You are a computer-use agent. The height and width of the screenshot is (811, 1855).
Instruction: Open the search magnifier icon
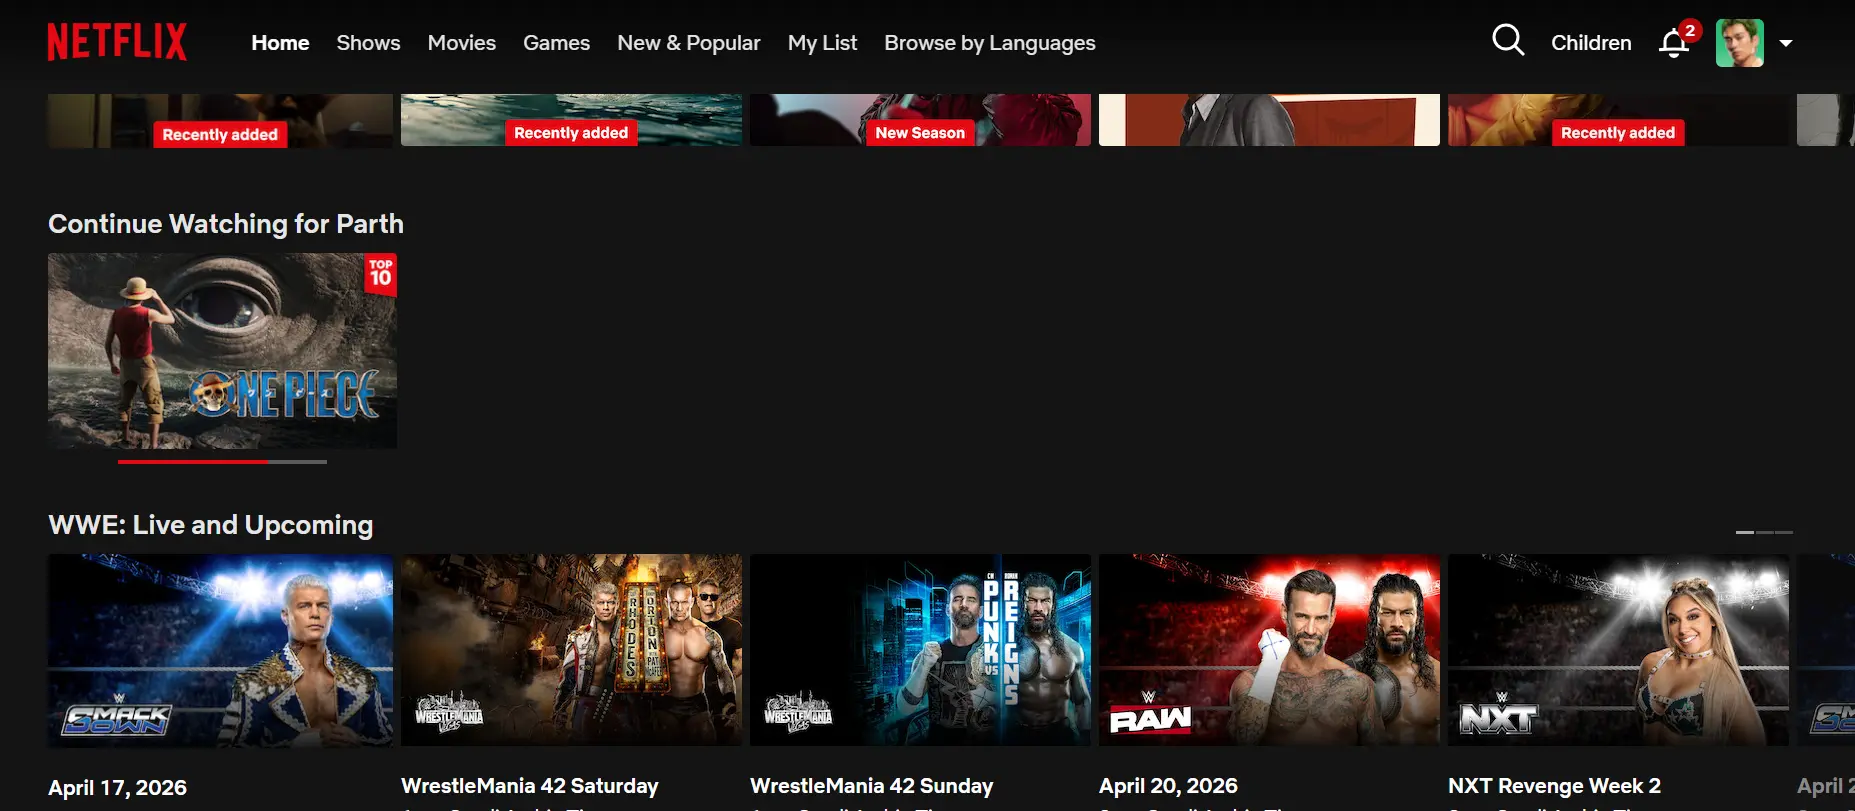point(1507,41)
